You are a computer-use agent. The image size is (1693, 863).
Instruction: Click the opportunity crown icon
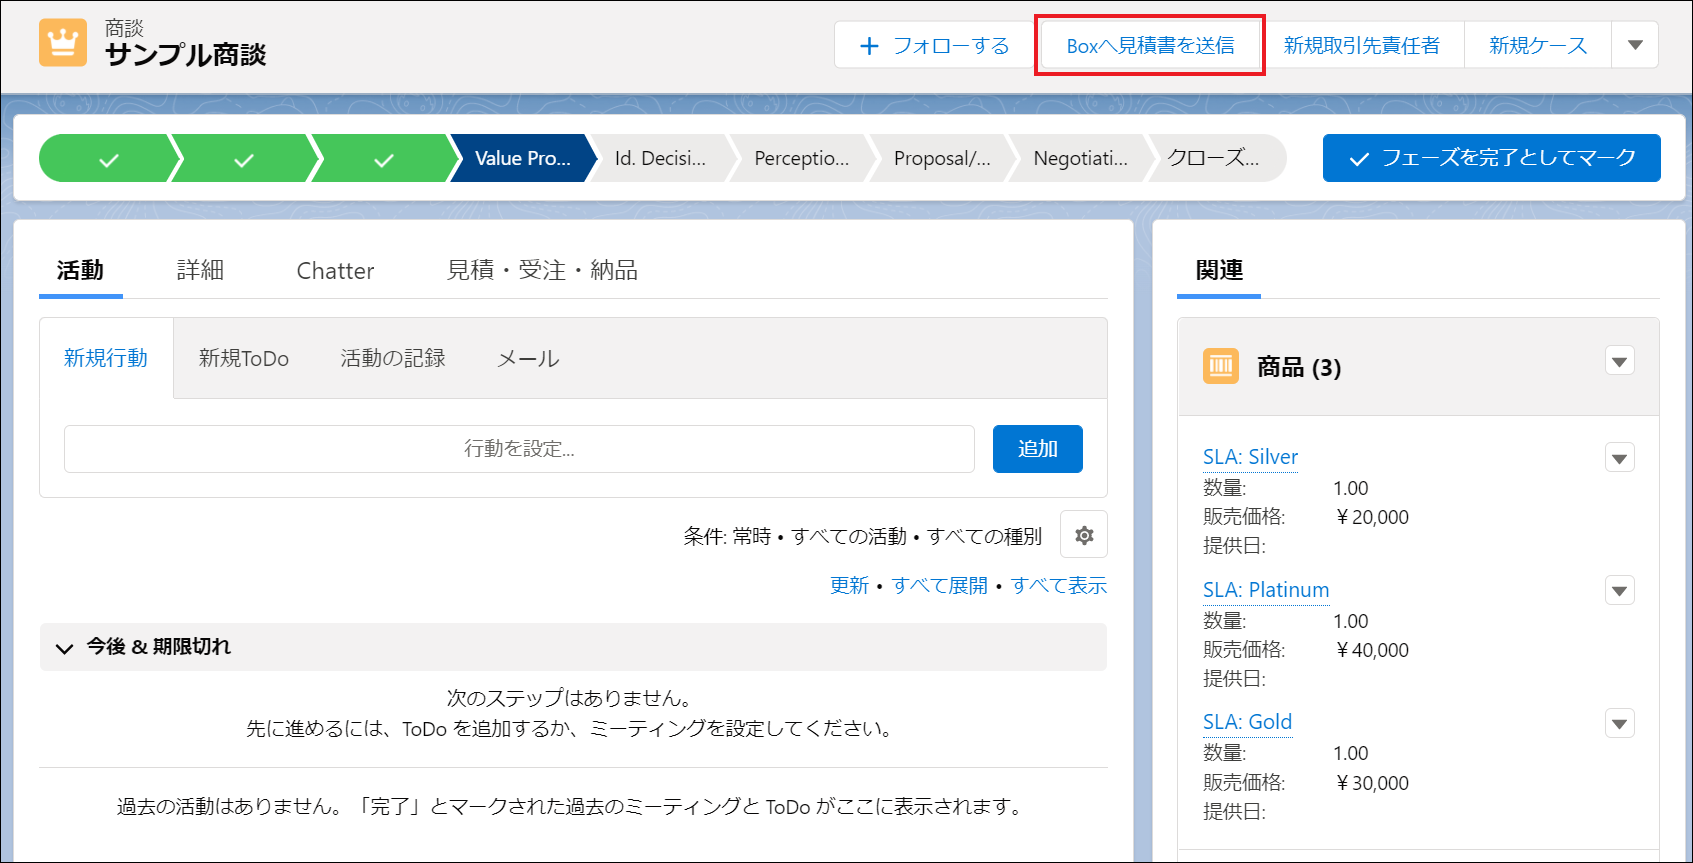pos(63,43)
